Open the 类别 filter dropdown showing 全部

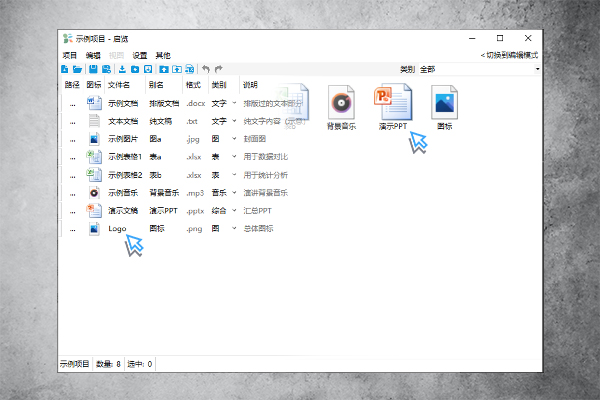[479, 69]
